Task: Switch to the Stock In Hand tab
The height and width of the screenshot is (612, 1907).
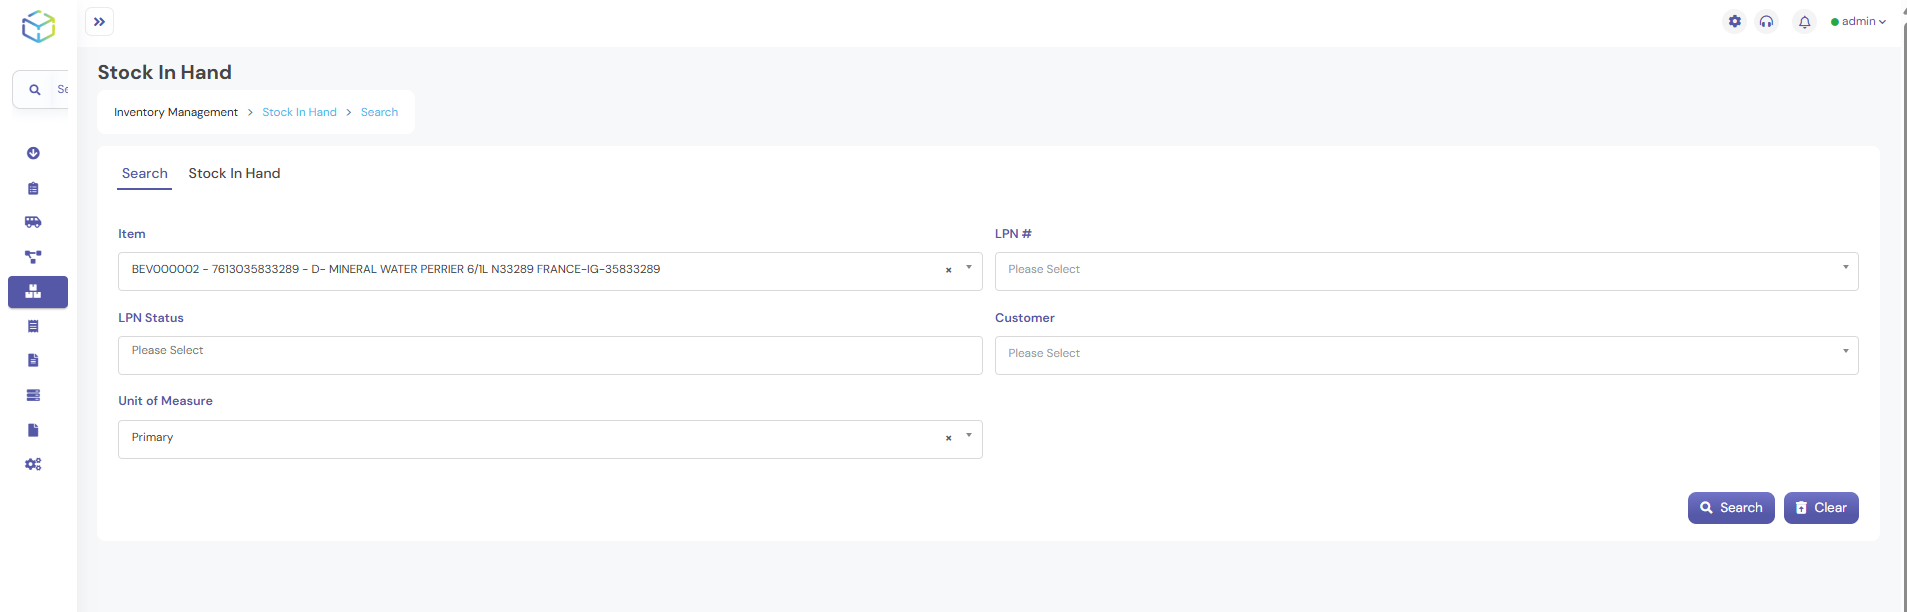Action: 234,173
